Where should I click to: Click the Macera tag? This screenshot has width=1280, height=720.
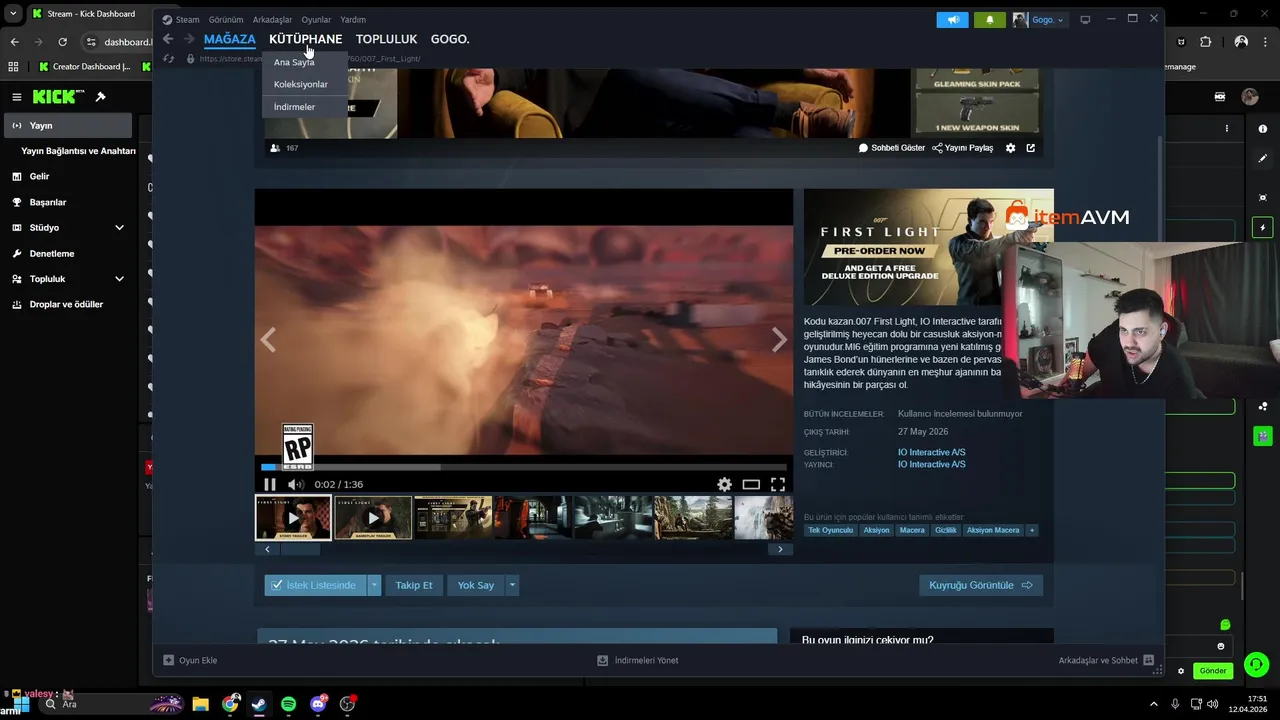912,530
